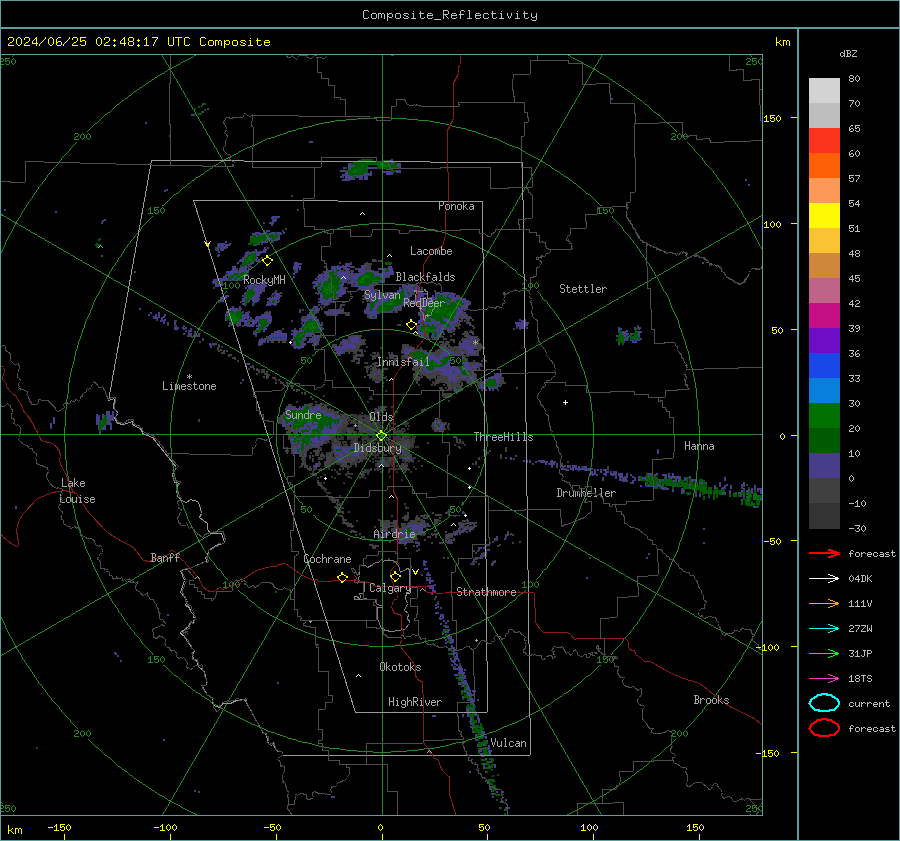Click the Banff map label
900x841 pixels.
[165, 557]
